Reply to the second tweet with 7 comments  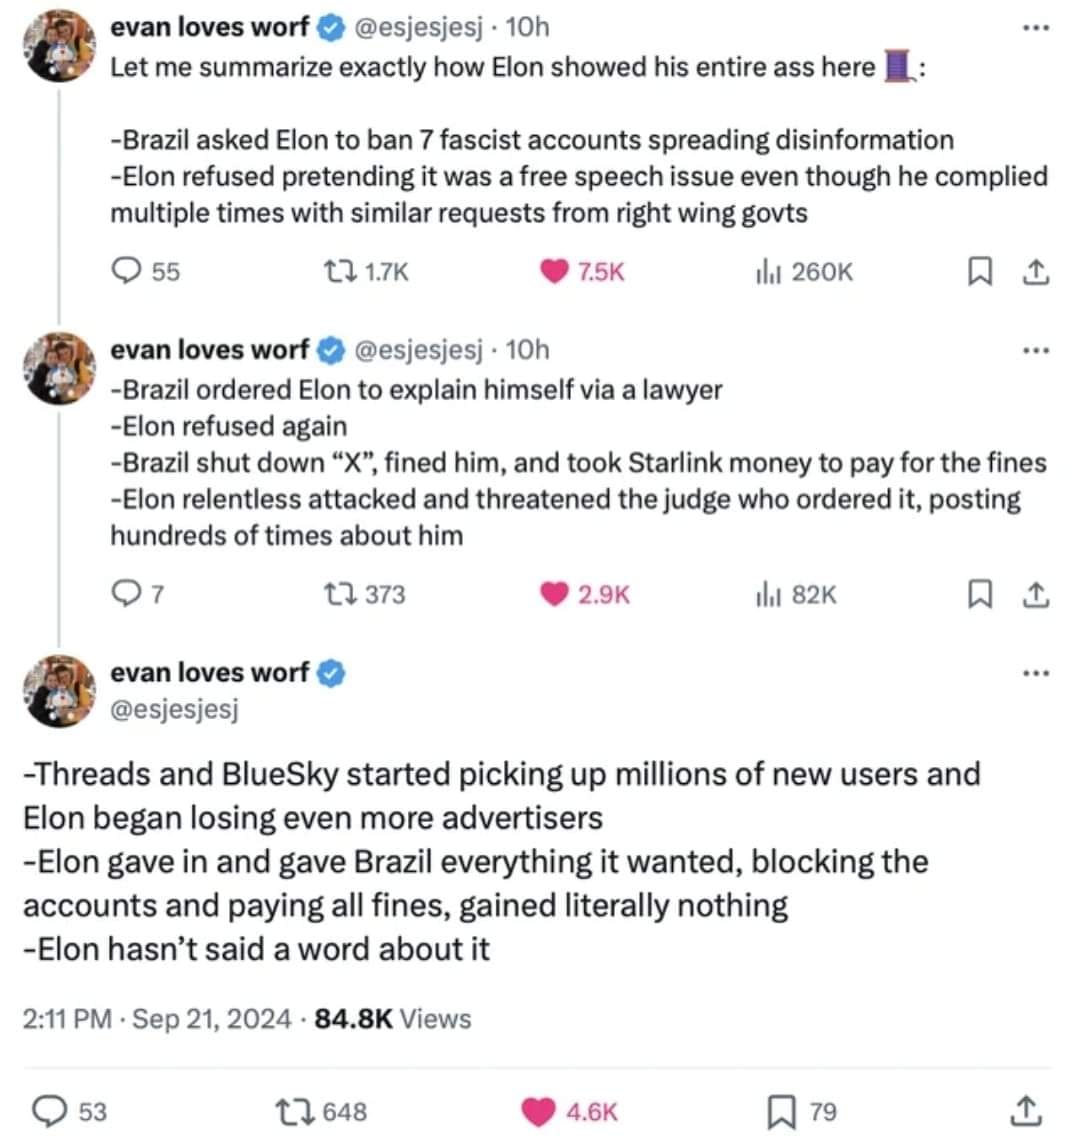[125, 595]
